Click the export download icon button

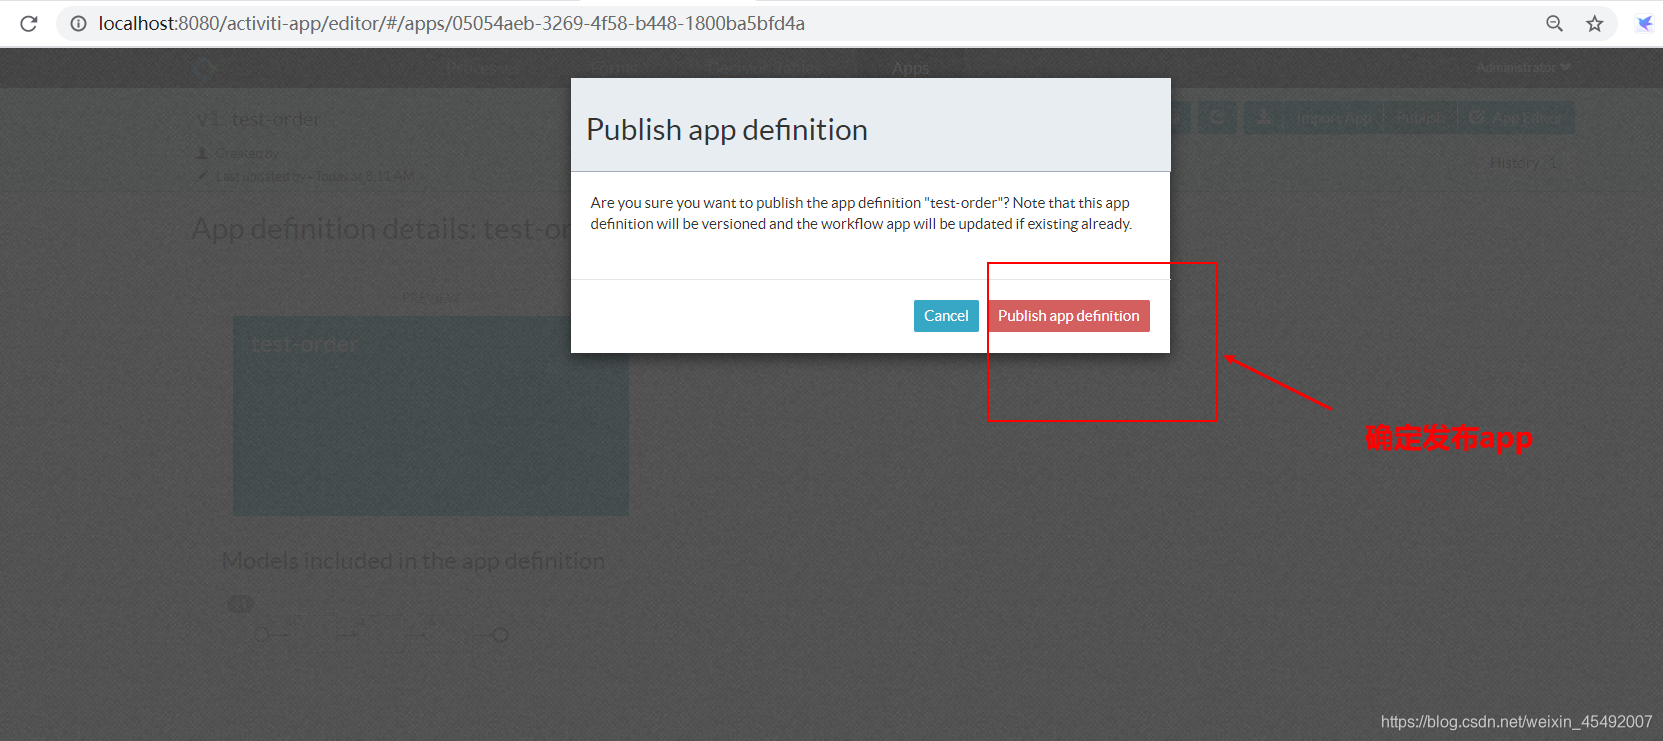(x=1264, y=118)
